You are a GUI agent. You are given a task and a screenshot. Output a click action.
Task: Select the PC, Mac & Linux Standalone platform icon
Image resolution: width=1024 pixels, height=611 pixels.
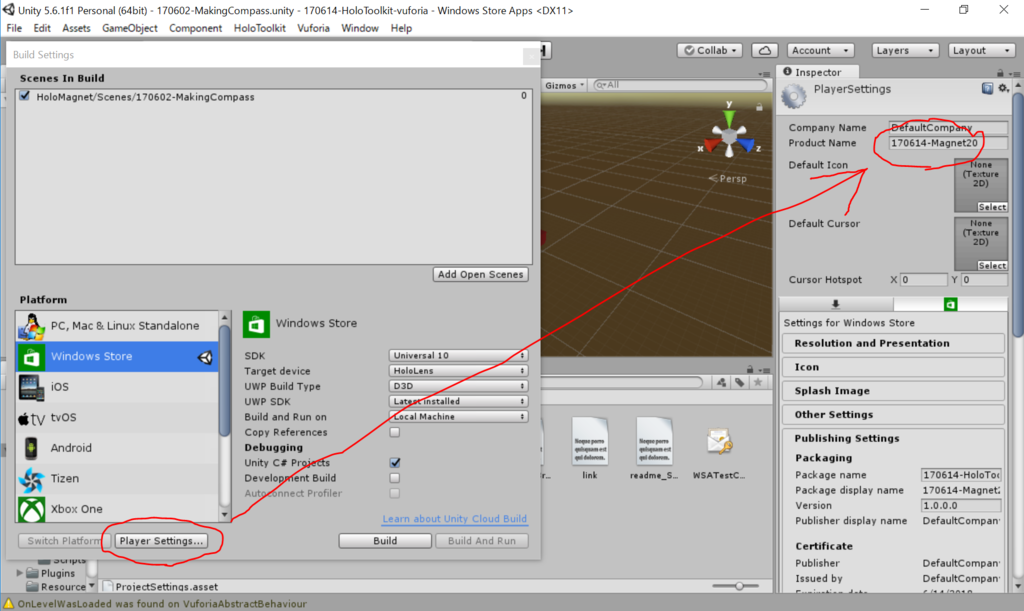31,326
